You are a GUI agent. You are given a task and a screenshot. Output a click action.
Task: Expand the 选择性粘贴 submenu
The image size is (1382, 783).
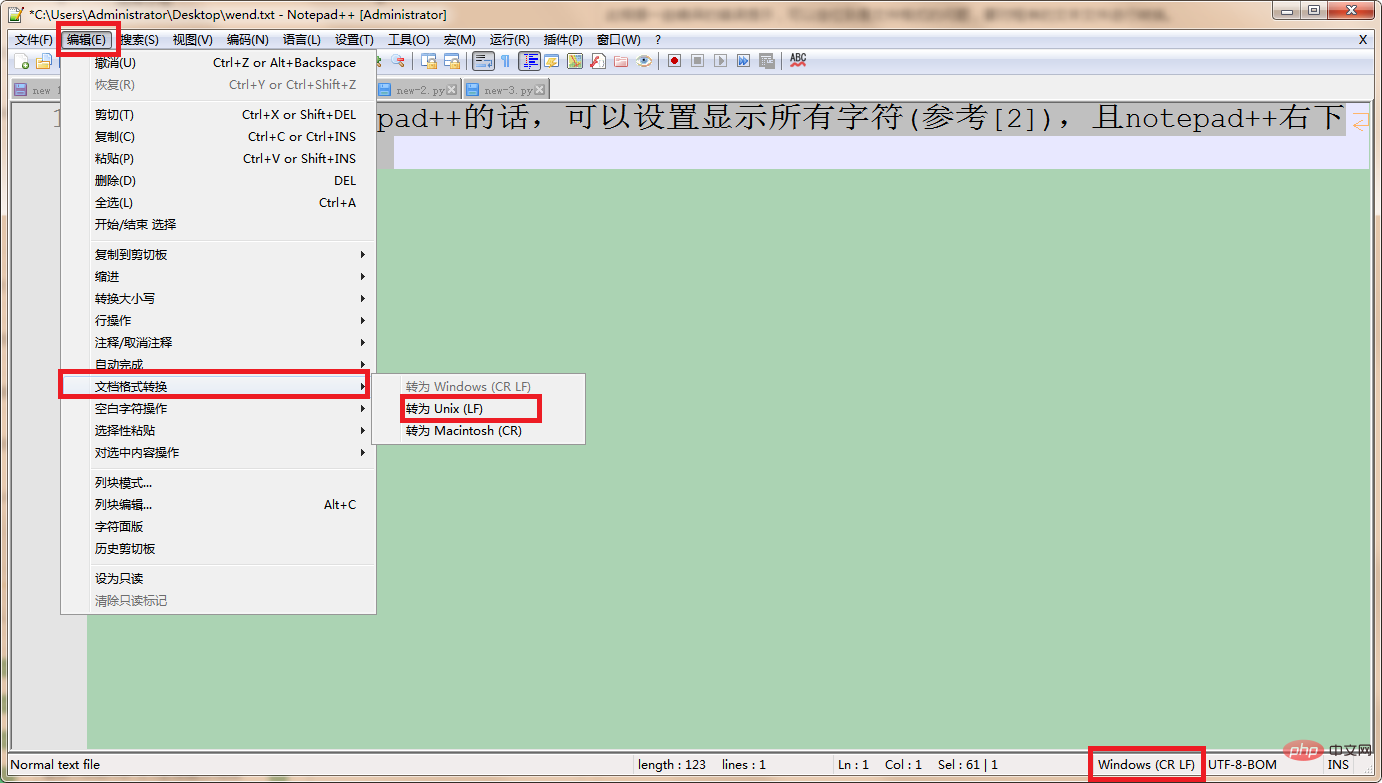click(x=218, y=431)
